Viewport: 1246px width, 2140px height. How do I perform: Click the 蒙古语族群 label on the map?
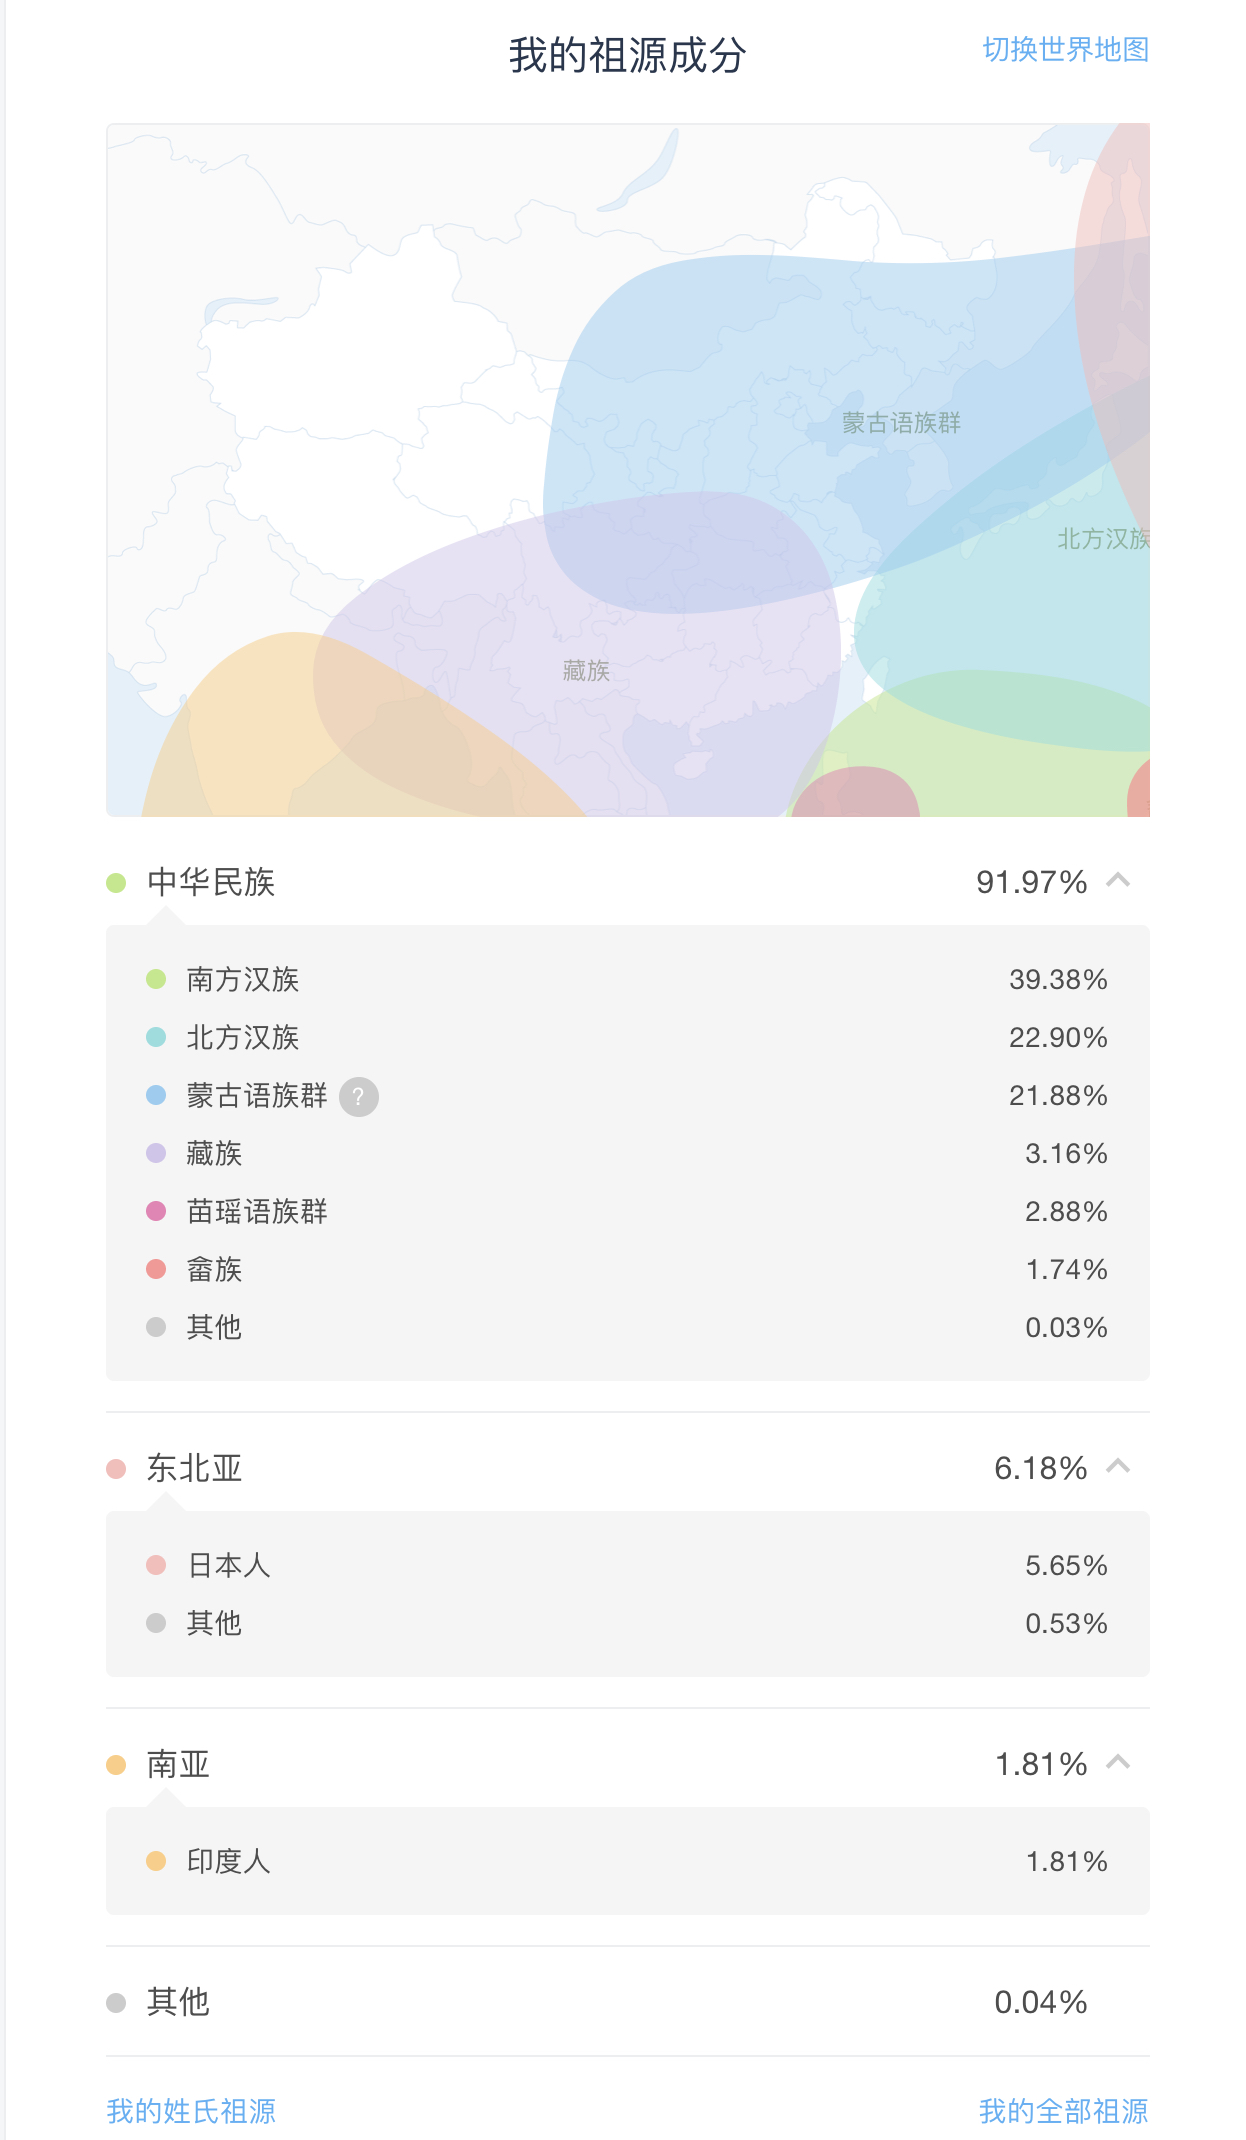click(x=901, y=423)
